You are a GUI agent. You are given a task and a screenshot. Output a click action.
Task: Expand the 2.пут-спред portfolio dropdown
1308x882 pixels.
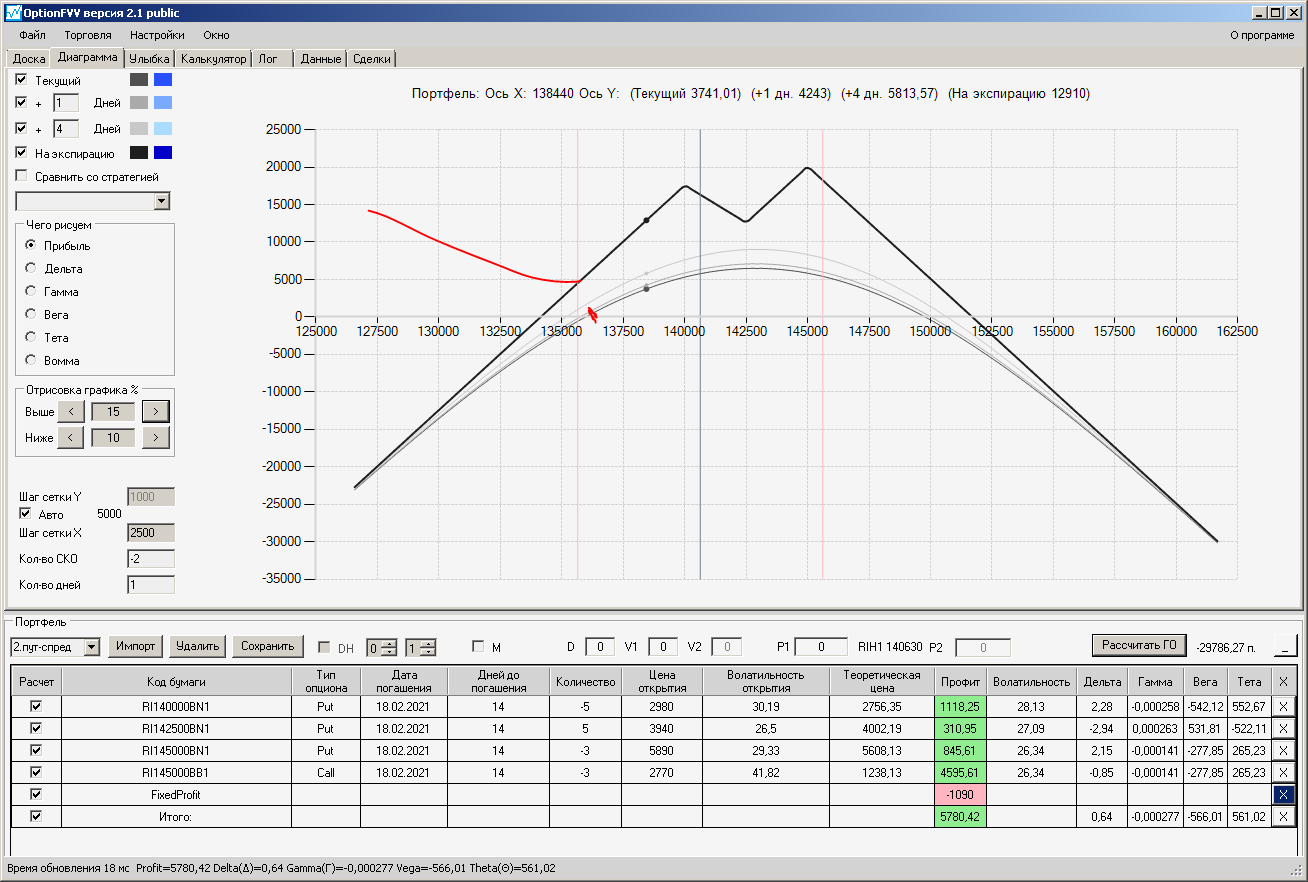[92, 647]
